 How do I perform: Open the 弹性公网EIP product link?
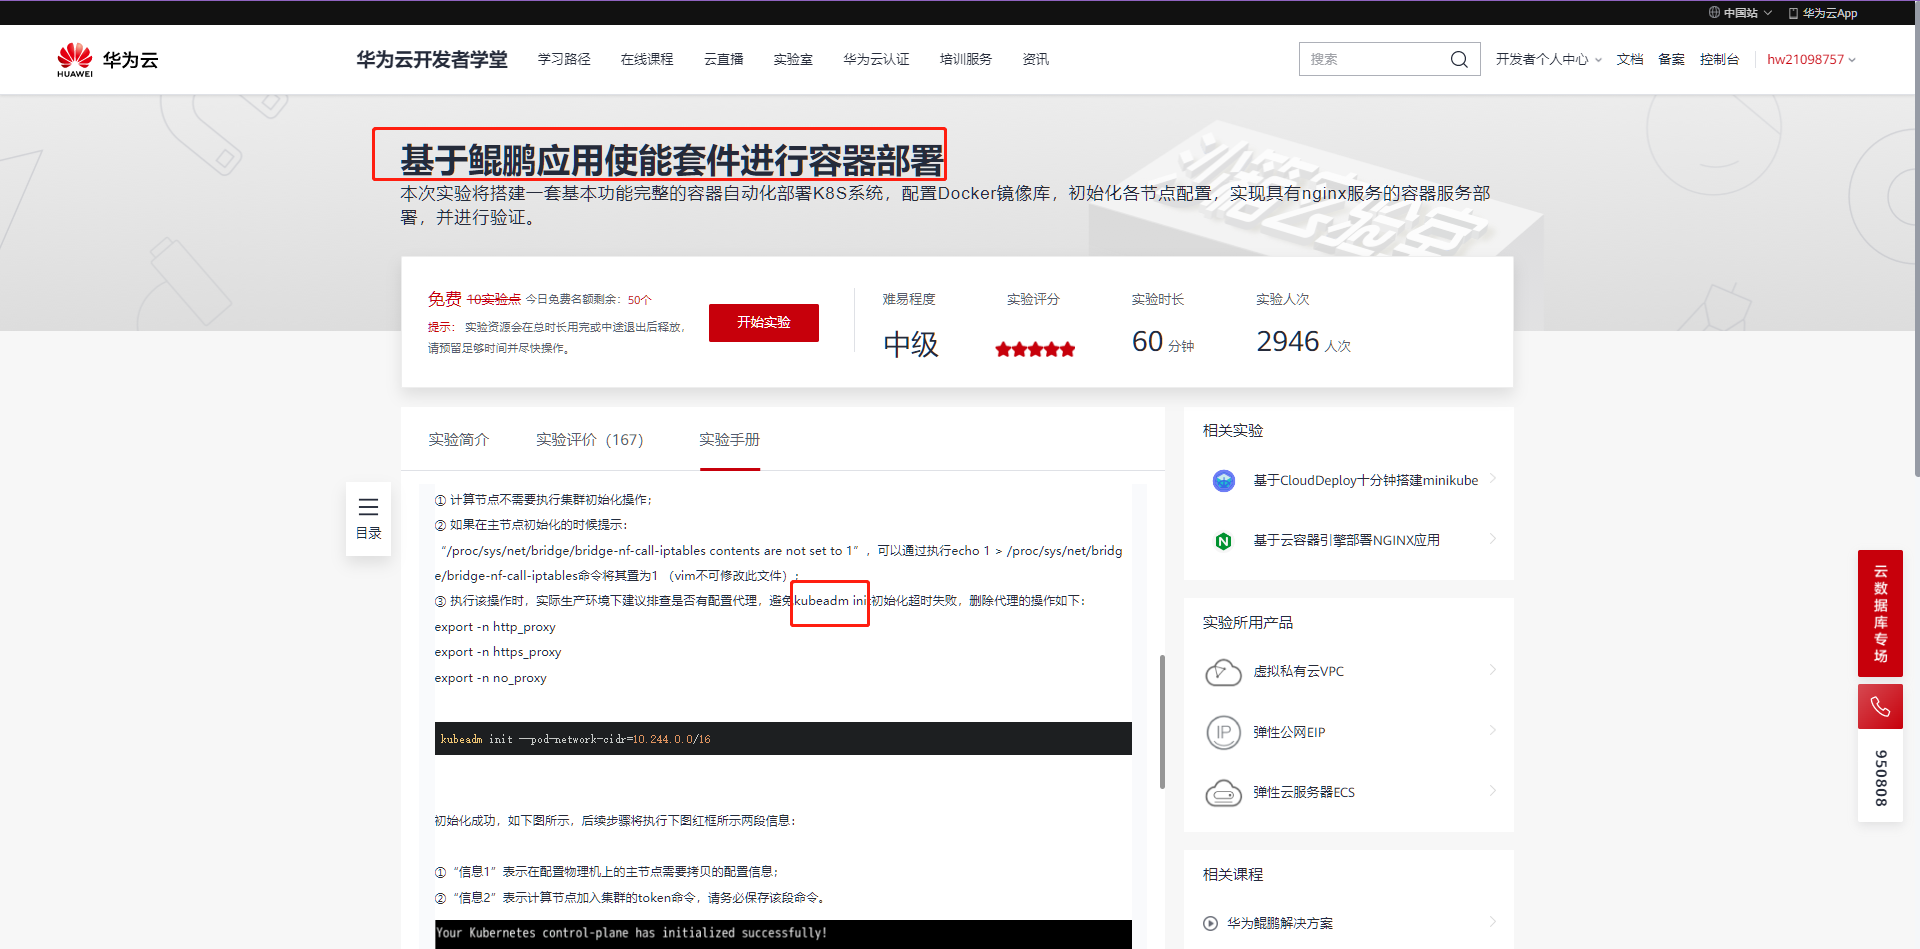[1289, 732]
